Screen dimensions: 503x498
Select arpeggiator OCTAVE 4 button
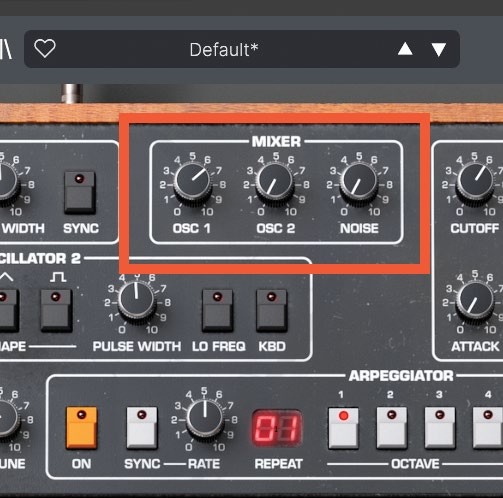point(488,428)
